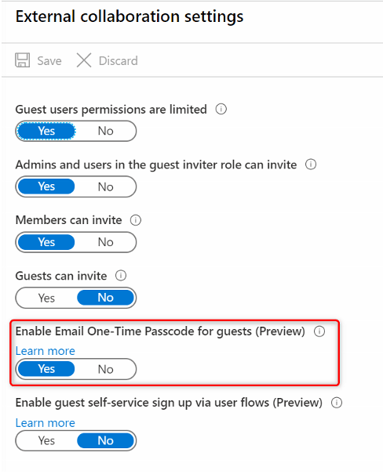Click info icon beside Members can invite
This screenshot has width=383, height=474.
[136, 220]
